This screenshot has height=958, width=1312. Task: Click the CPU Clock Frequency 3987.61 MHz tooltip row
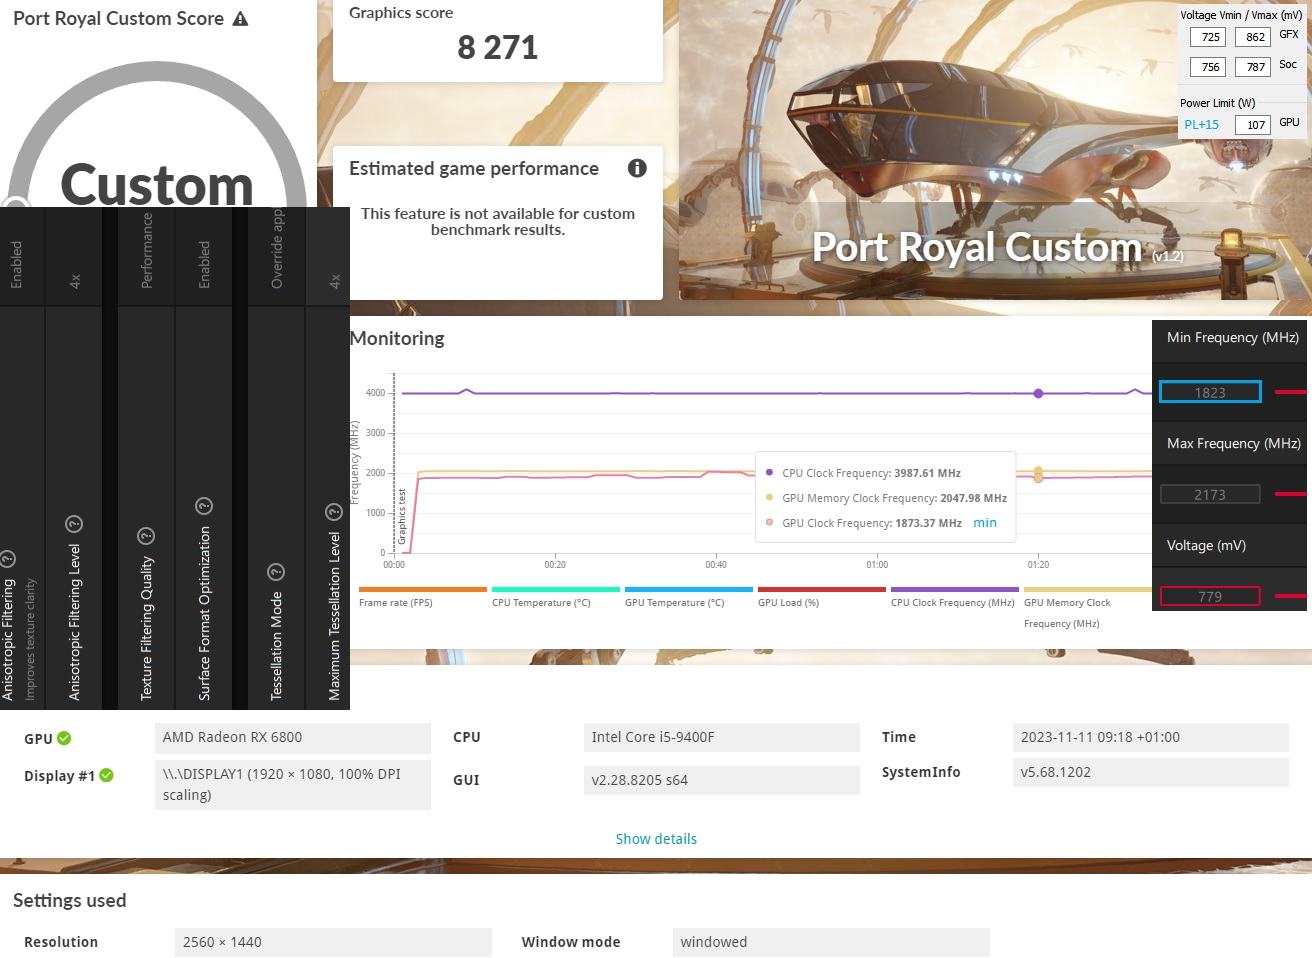click(863, 473)
